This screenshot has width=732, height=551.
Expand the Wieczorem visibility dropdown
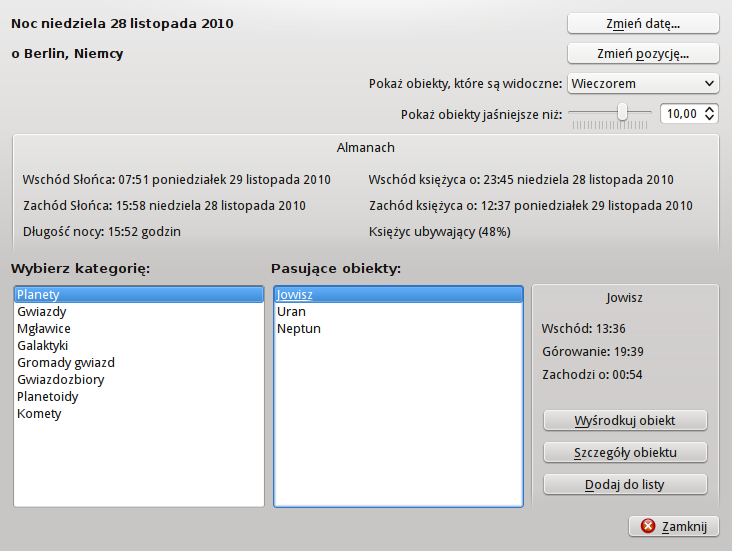643,84
